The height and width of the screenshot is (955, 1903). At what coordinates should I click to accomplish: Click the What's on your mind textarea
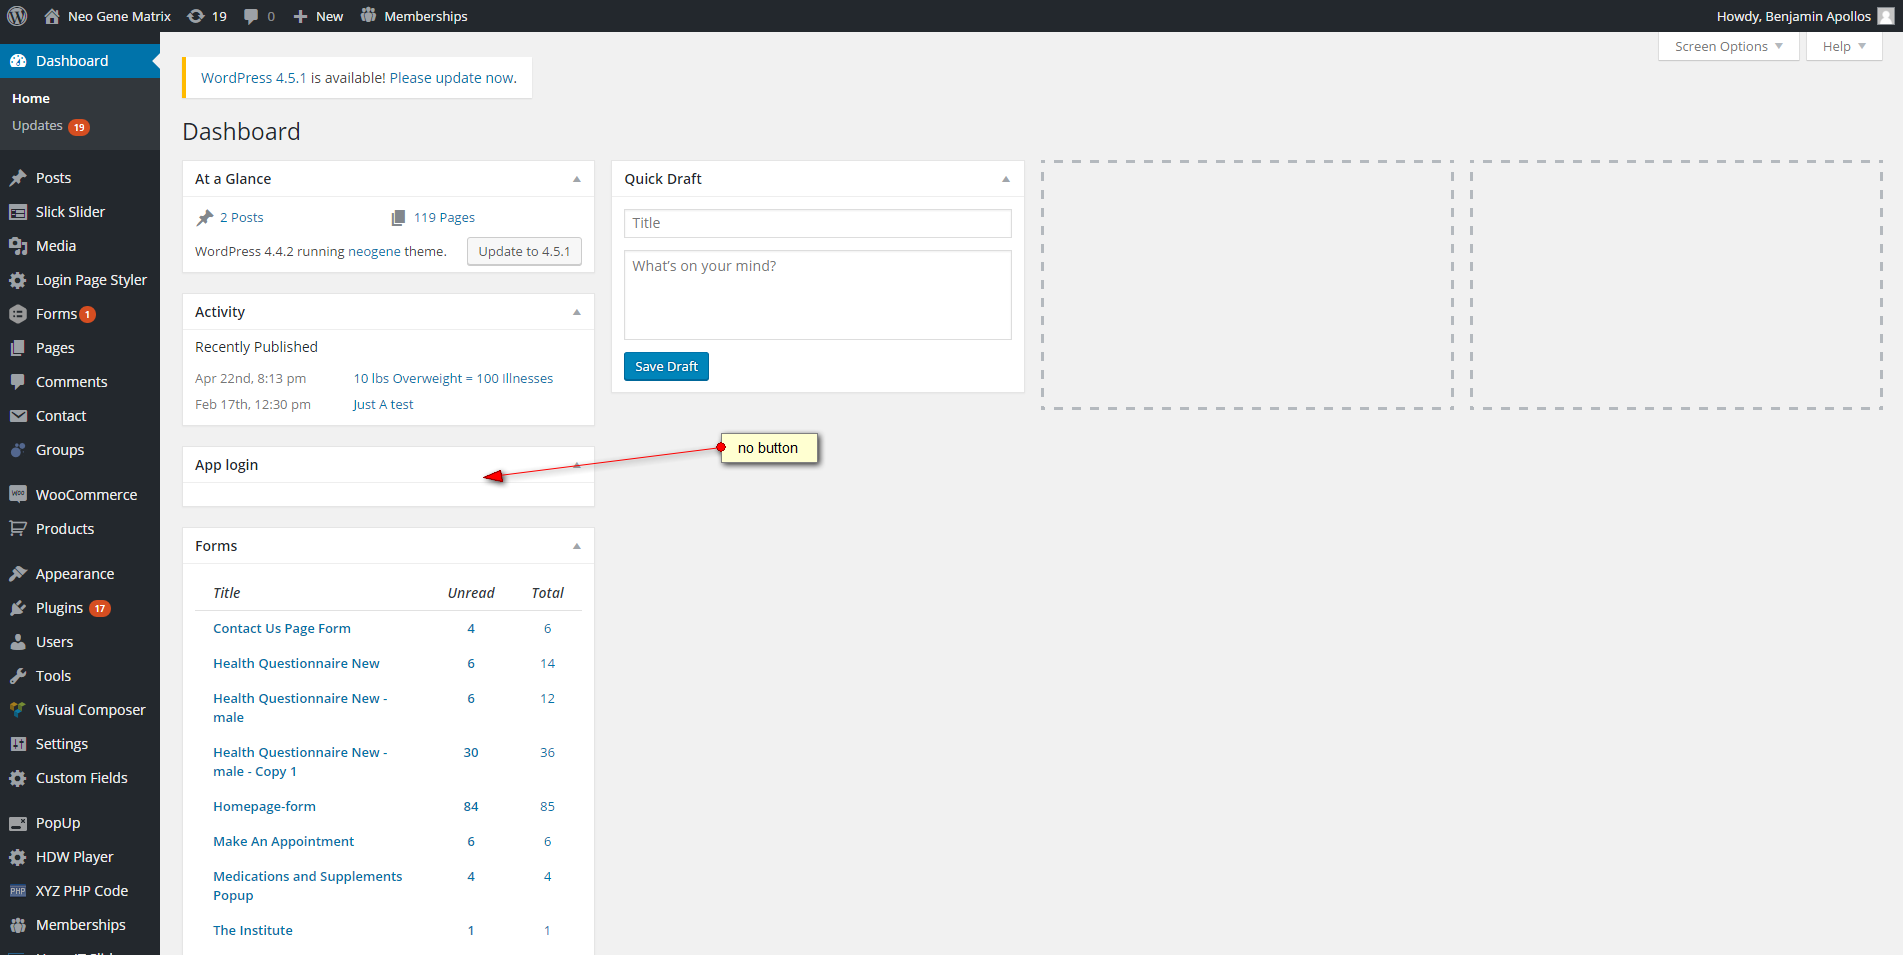pos(818,295)
